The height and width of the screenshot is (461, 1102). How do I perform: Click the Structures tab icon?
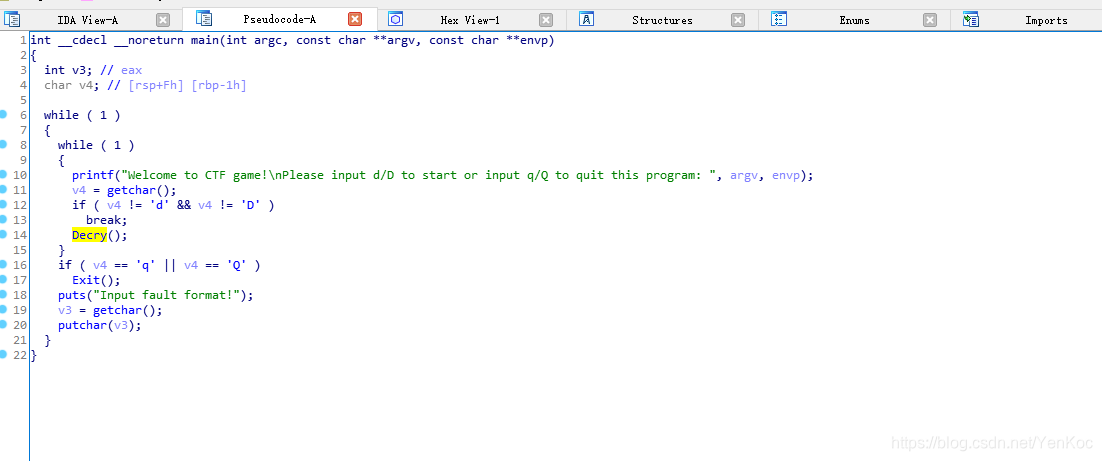[x=587, y=20]
